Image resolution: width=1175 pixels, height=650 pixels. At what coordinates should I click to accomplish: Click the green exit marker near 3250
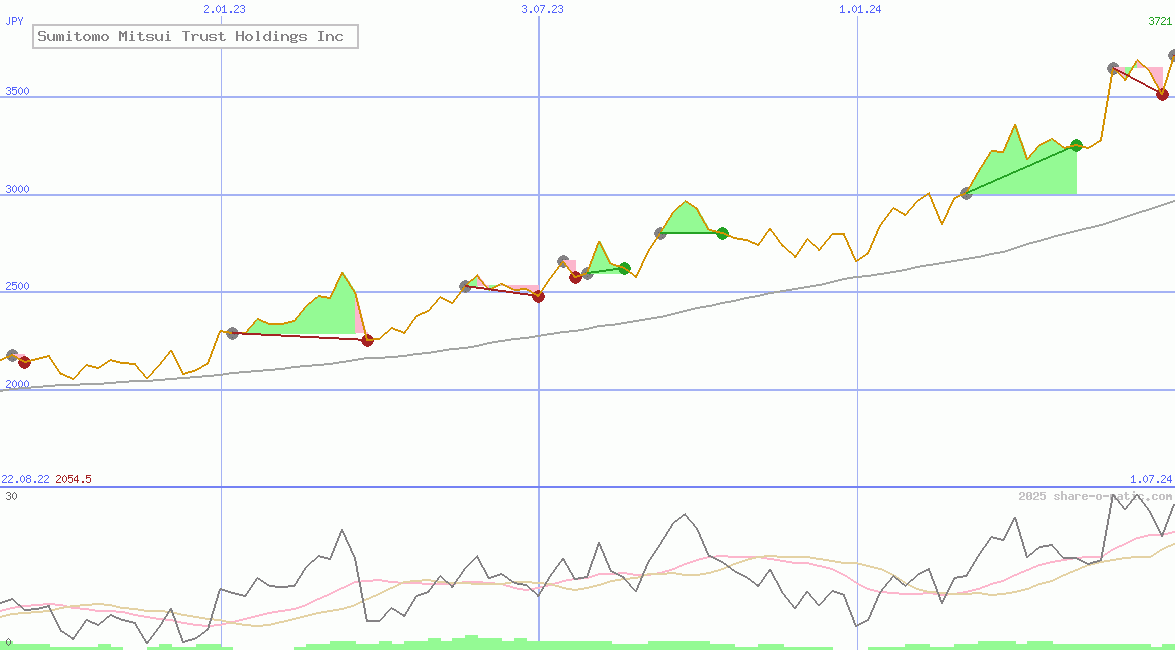point(1076,145)
